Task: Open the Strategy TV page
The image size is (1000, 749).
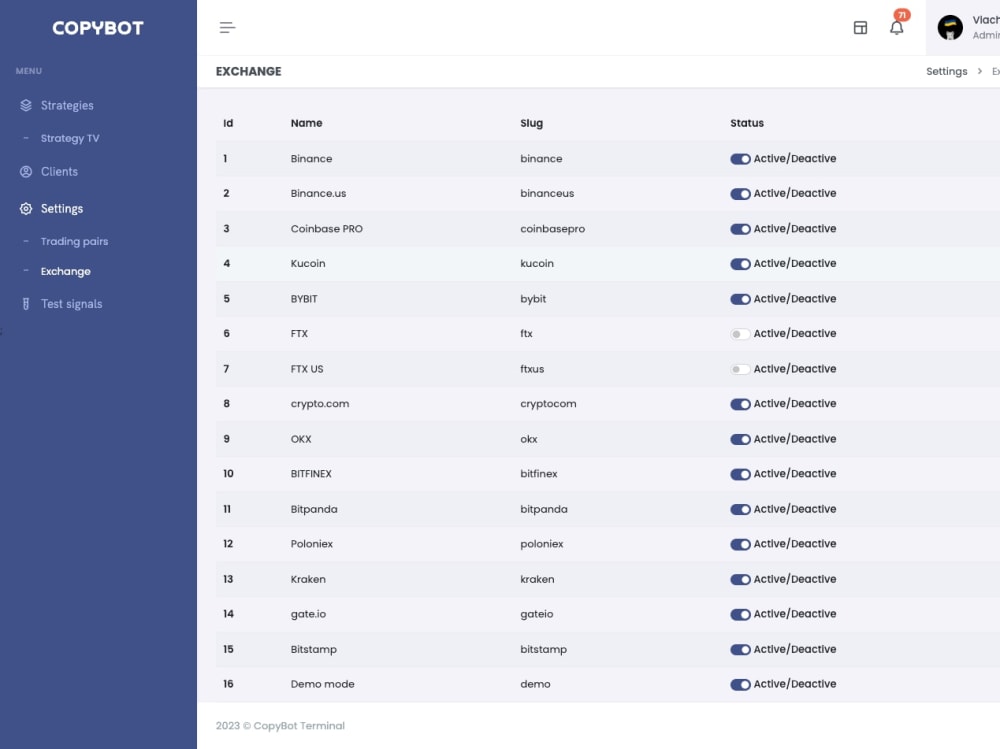Action: pyautogui.click(x=69, y=138)
